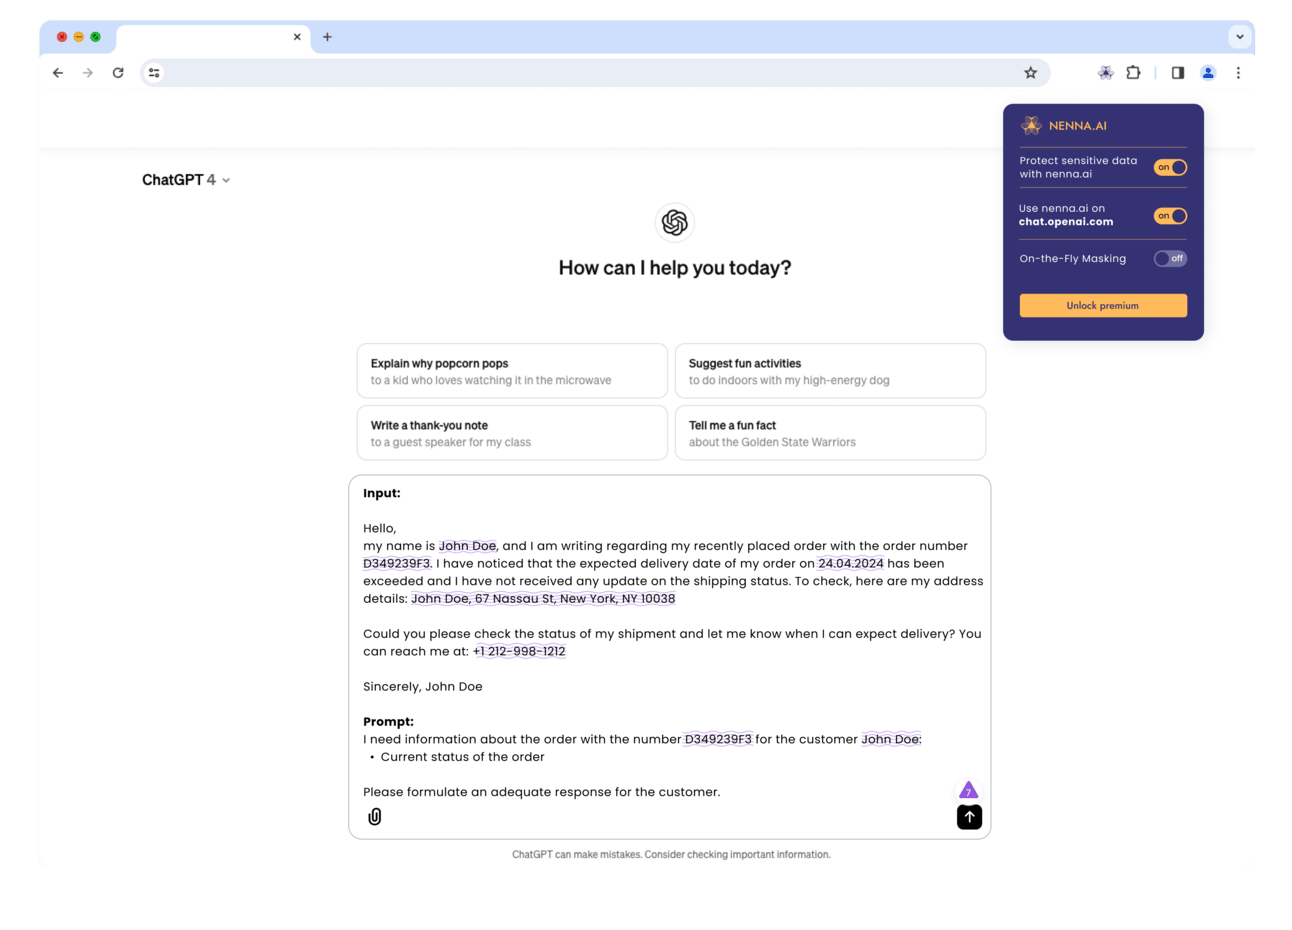
Task: Reload the current page
Action: click(118, 73)
